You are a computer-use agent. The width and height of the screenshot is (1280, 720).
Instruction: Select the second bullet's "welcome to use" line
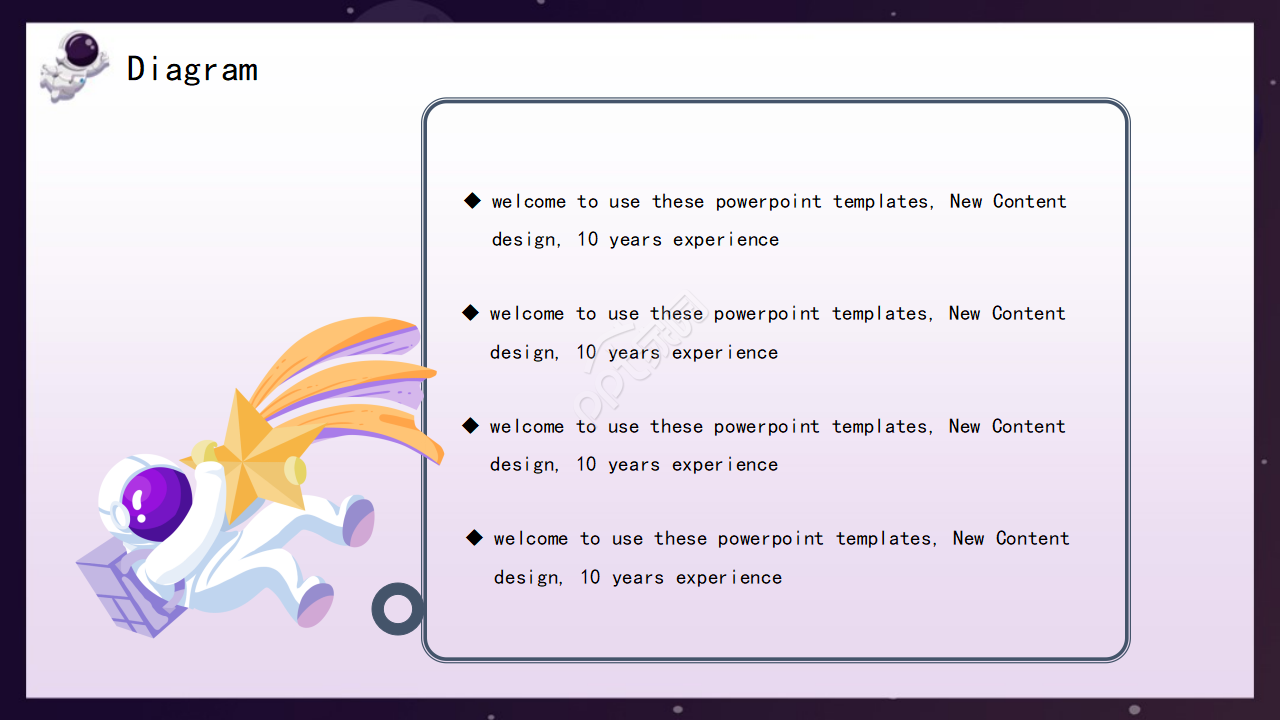click(x=777, y=313)
